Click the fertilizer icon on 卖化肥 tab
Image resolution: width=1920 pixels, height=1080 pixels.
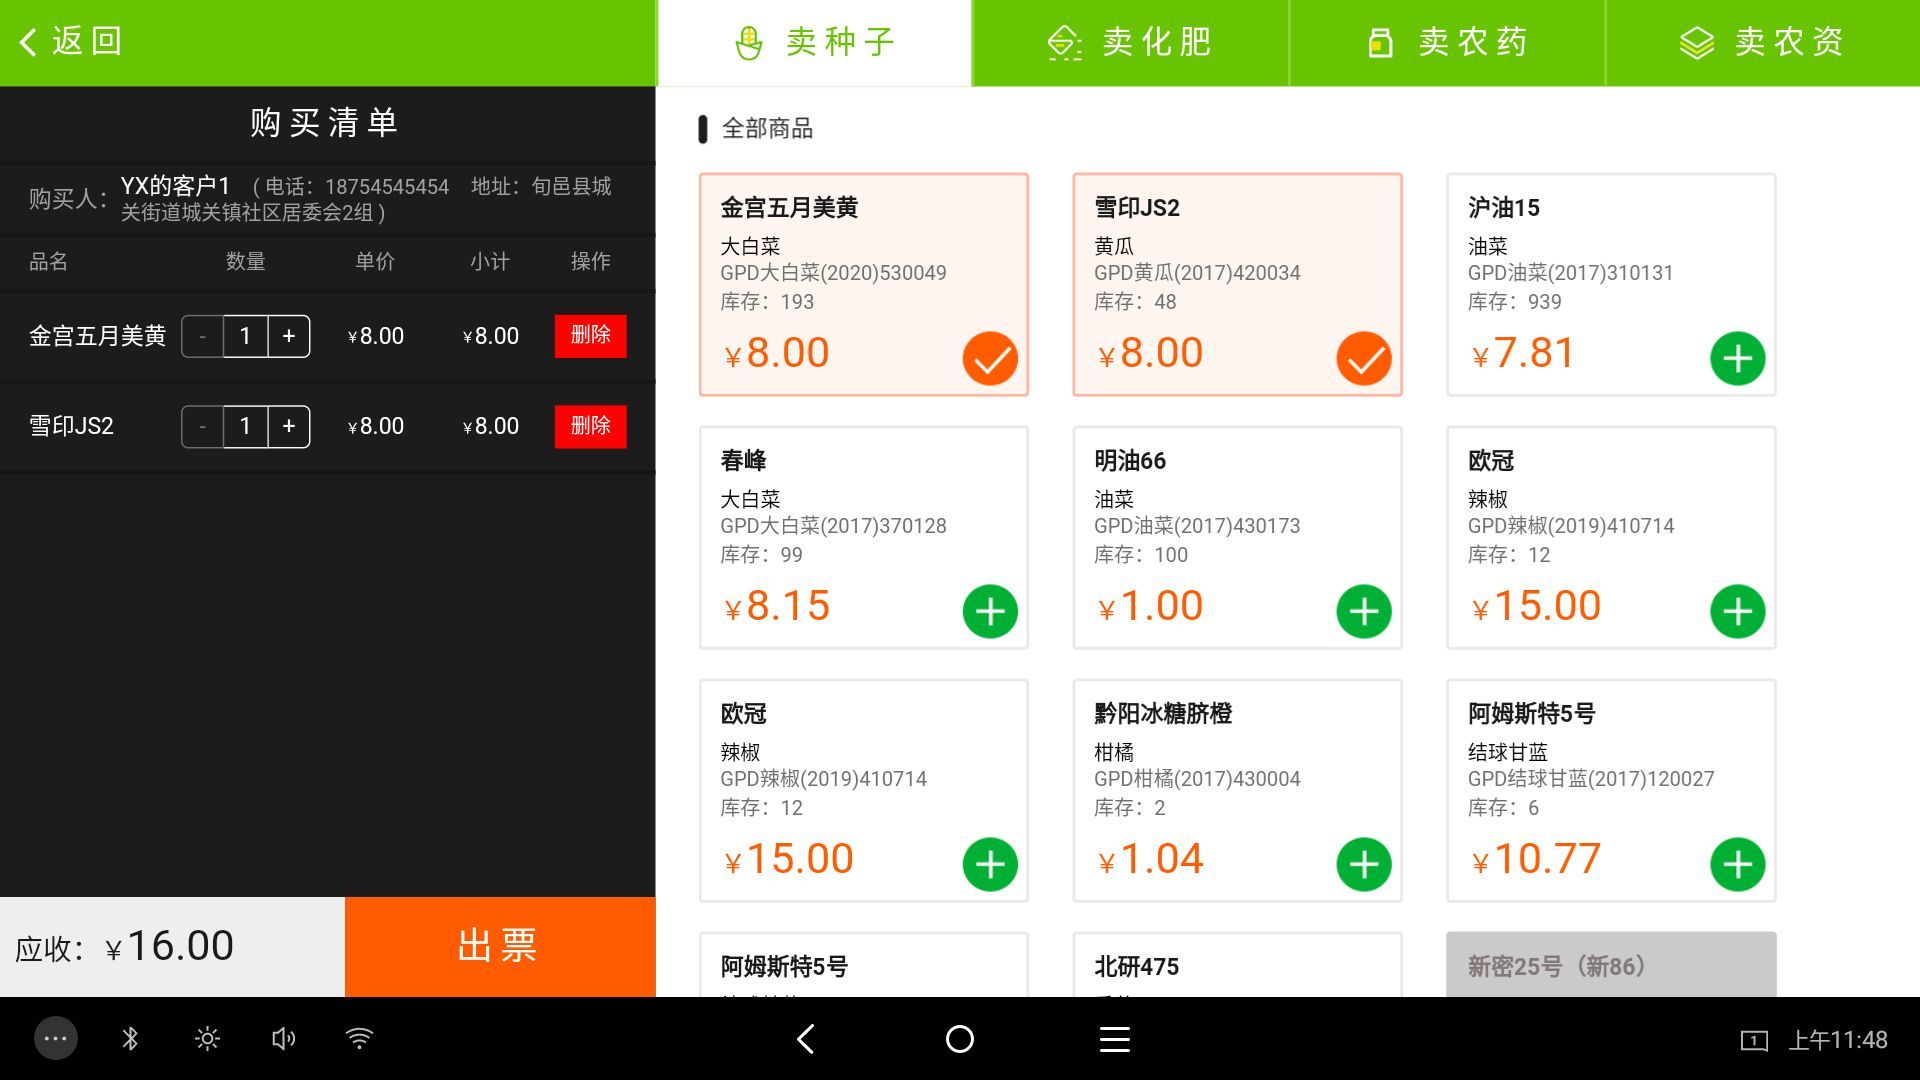1064,43
